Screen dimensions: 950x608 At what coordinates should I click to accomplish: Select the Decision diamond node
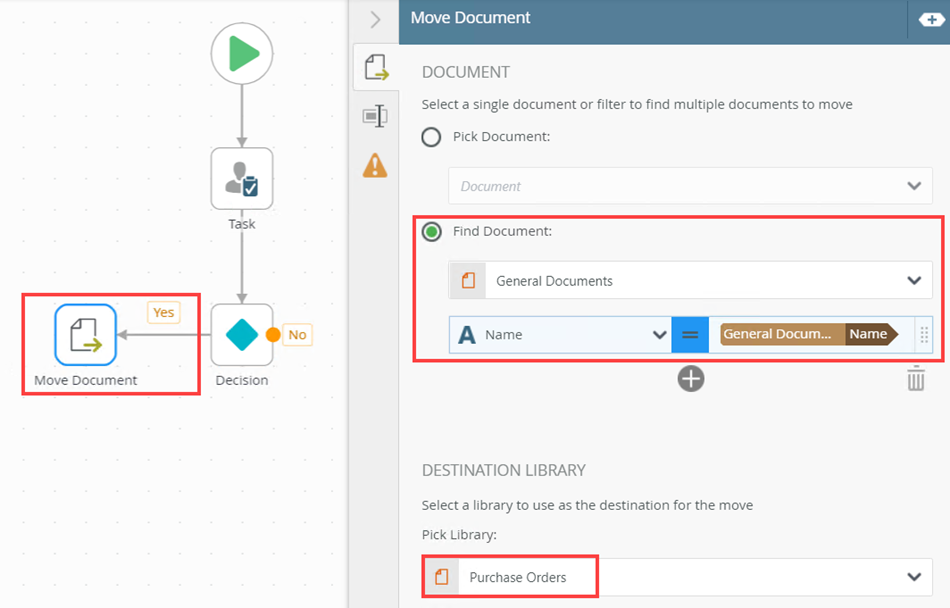click(242, 335)
